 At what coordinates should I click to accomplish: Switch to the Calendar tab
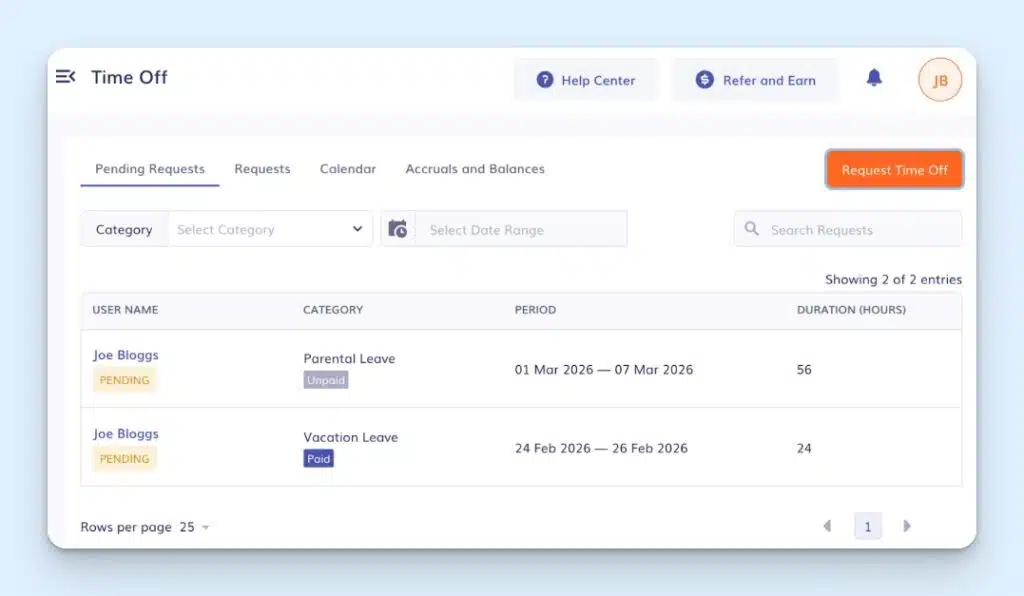pos(348,169)
